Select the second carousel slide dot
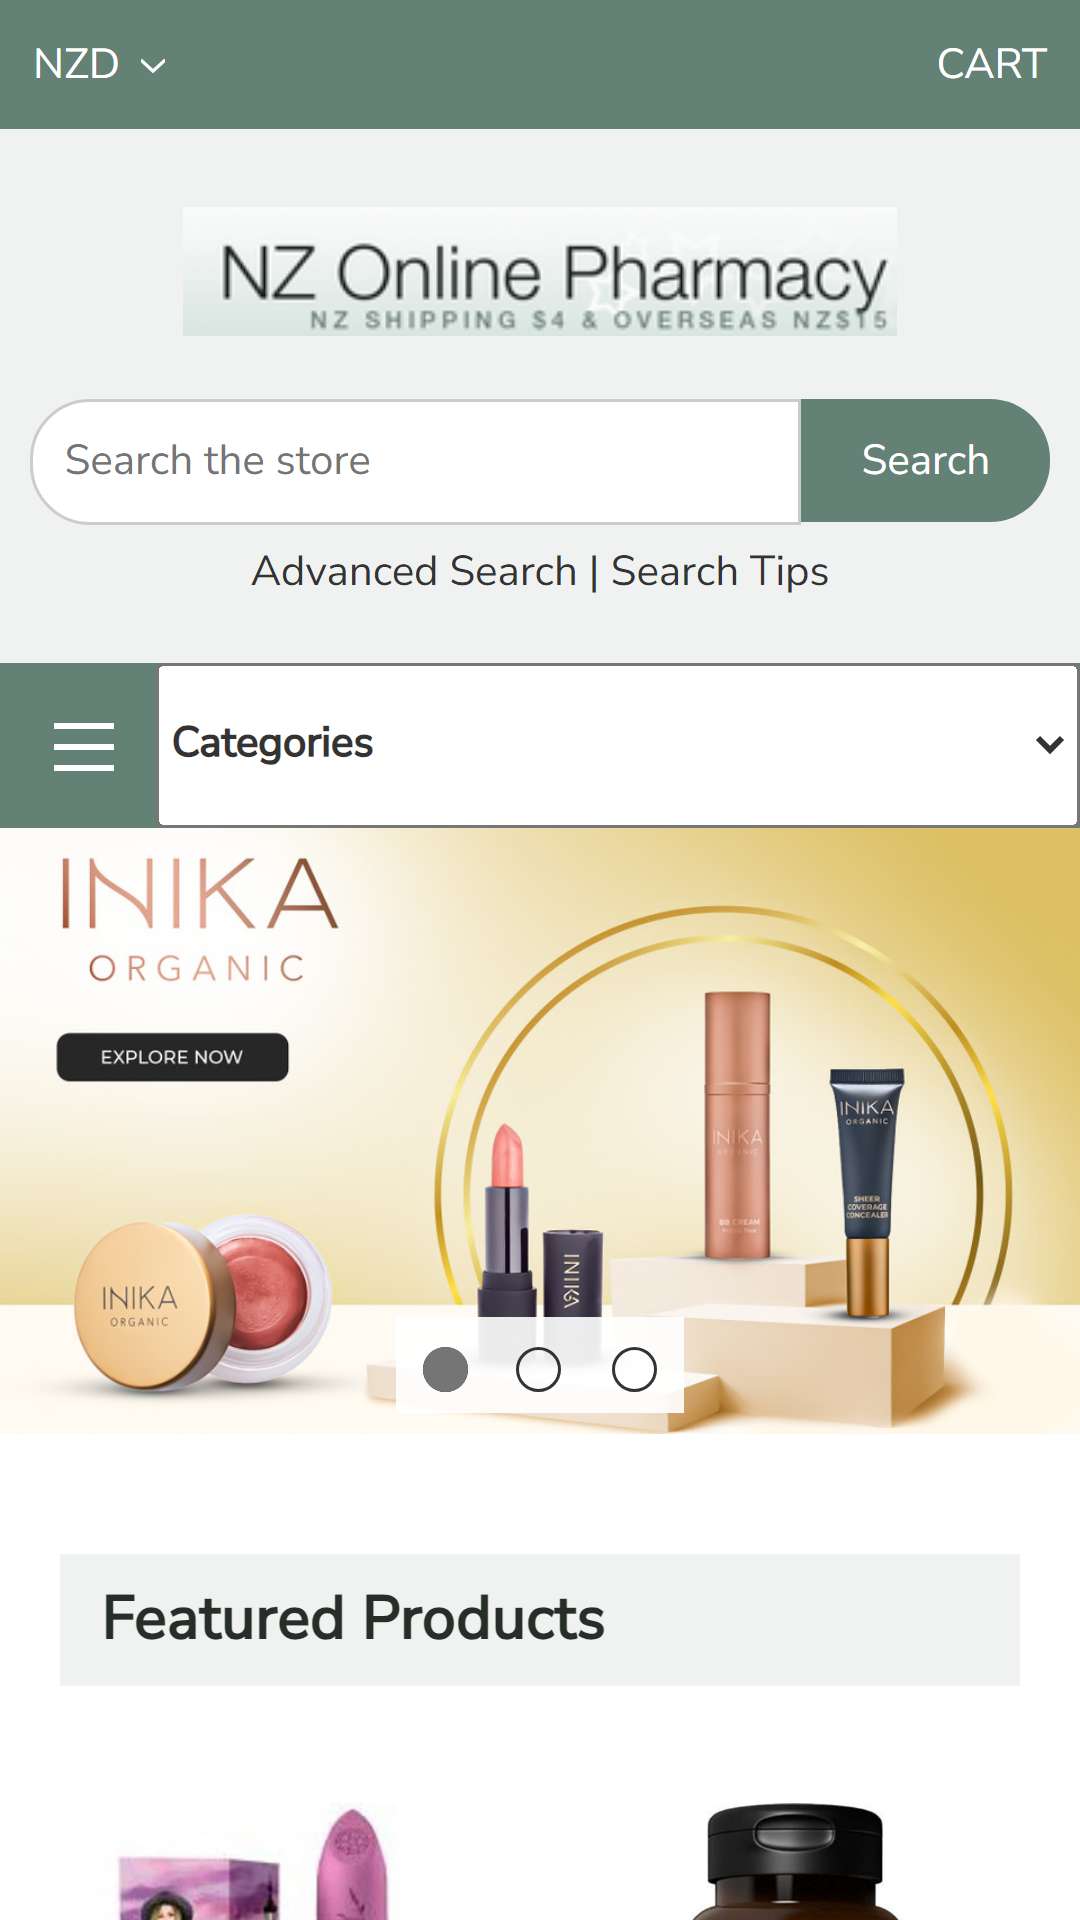The image size is (1080, 1920). click(x=538, y=1369)
